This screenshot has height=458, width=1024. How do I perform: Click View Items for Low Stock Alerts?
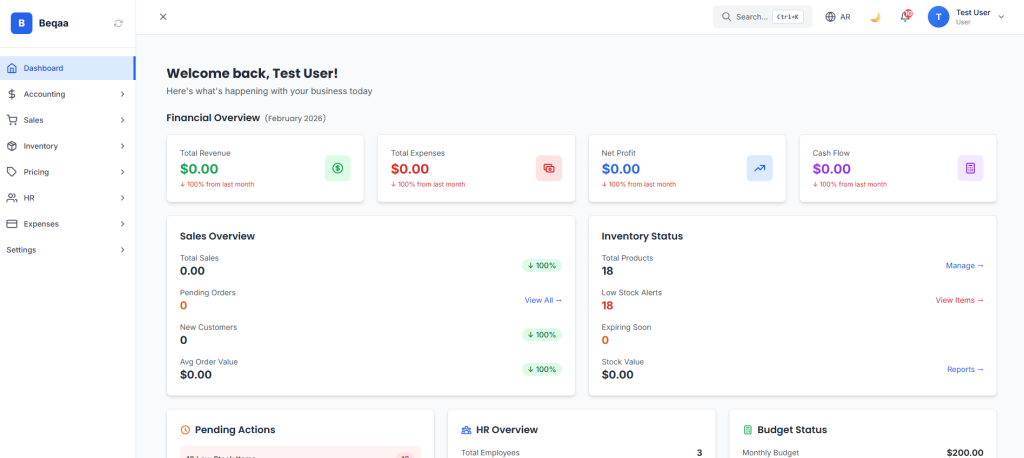(959, 300)
